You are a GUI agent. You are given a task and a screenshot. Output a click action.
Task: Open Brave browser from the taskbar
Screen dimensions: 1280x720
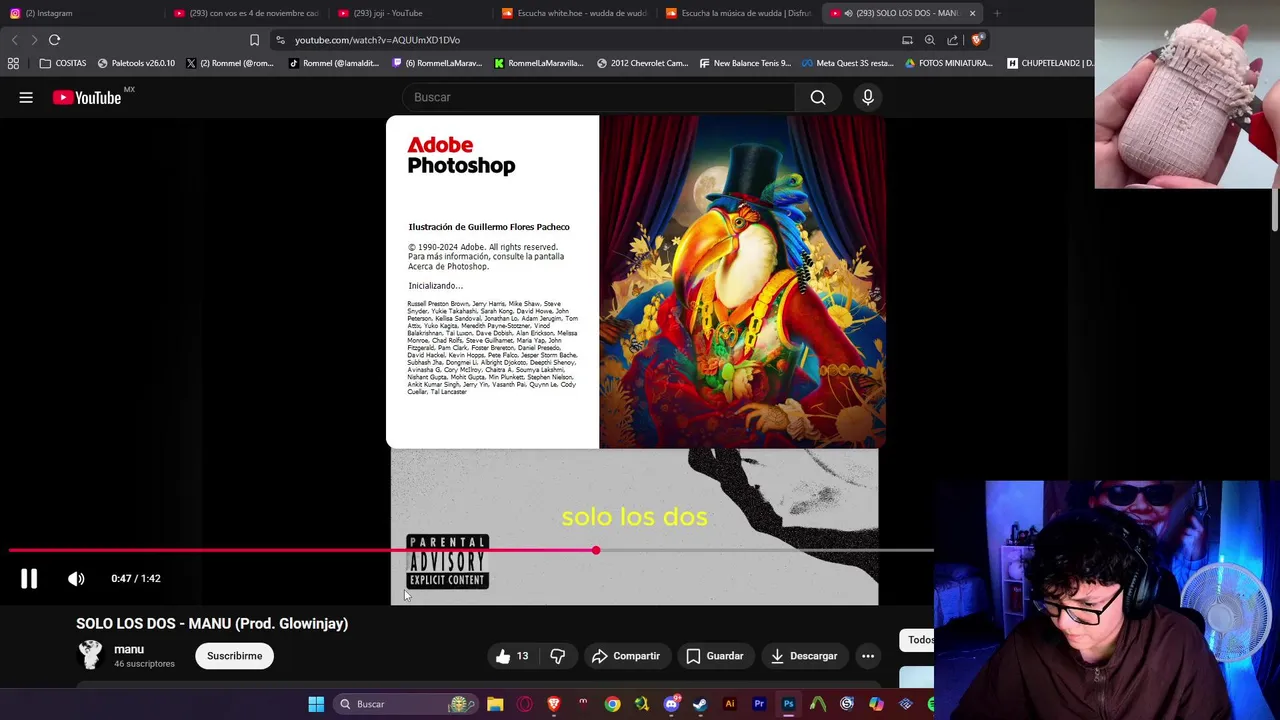554,704
